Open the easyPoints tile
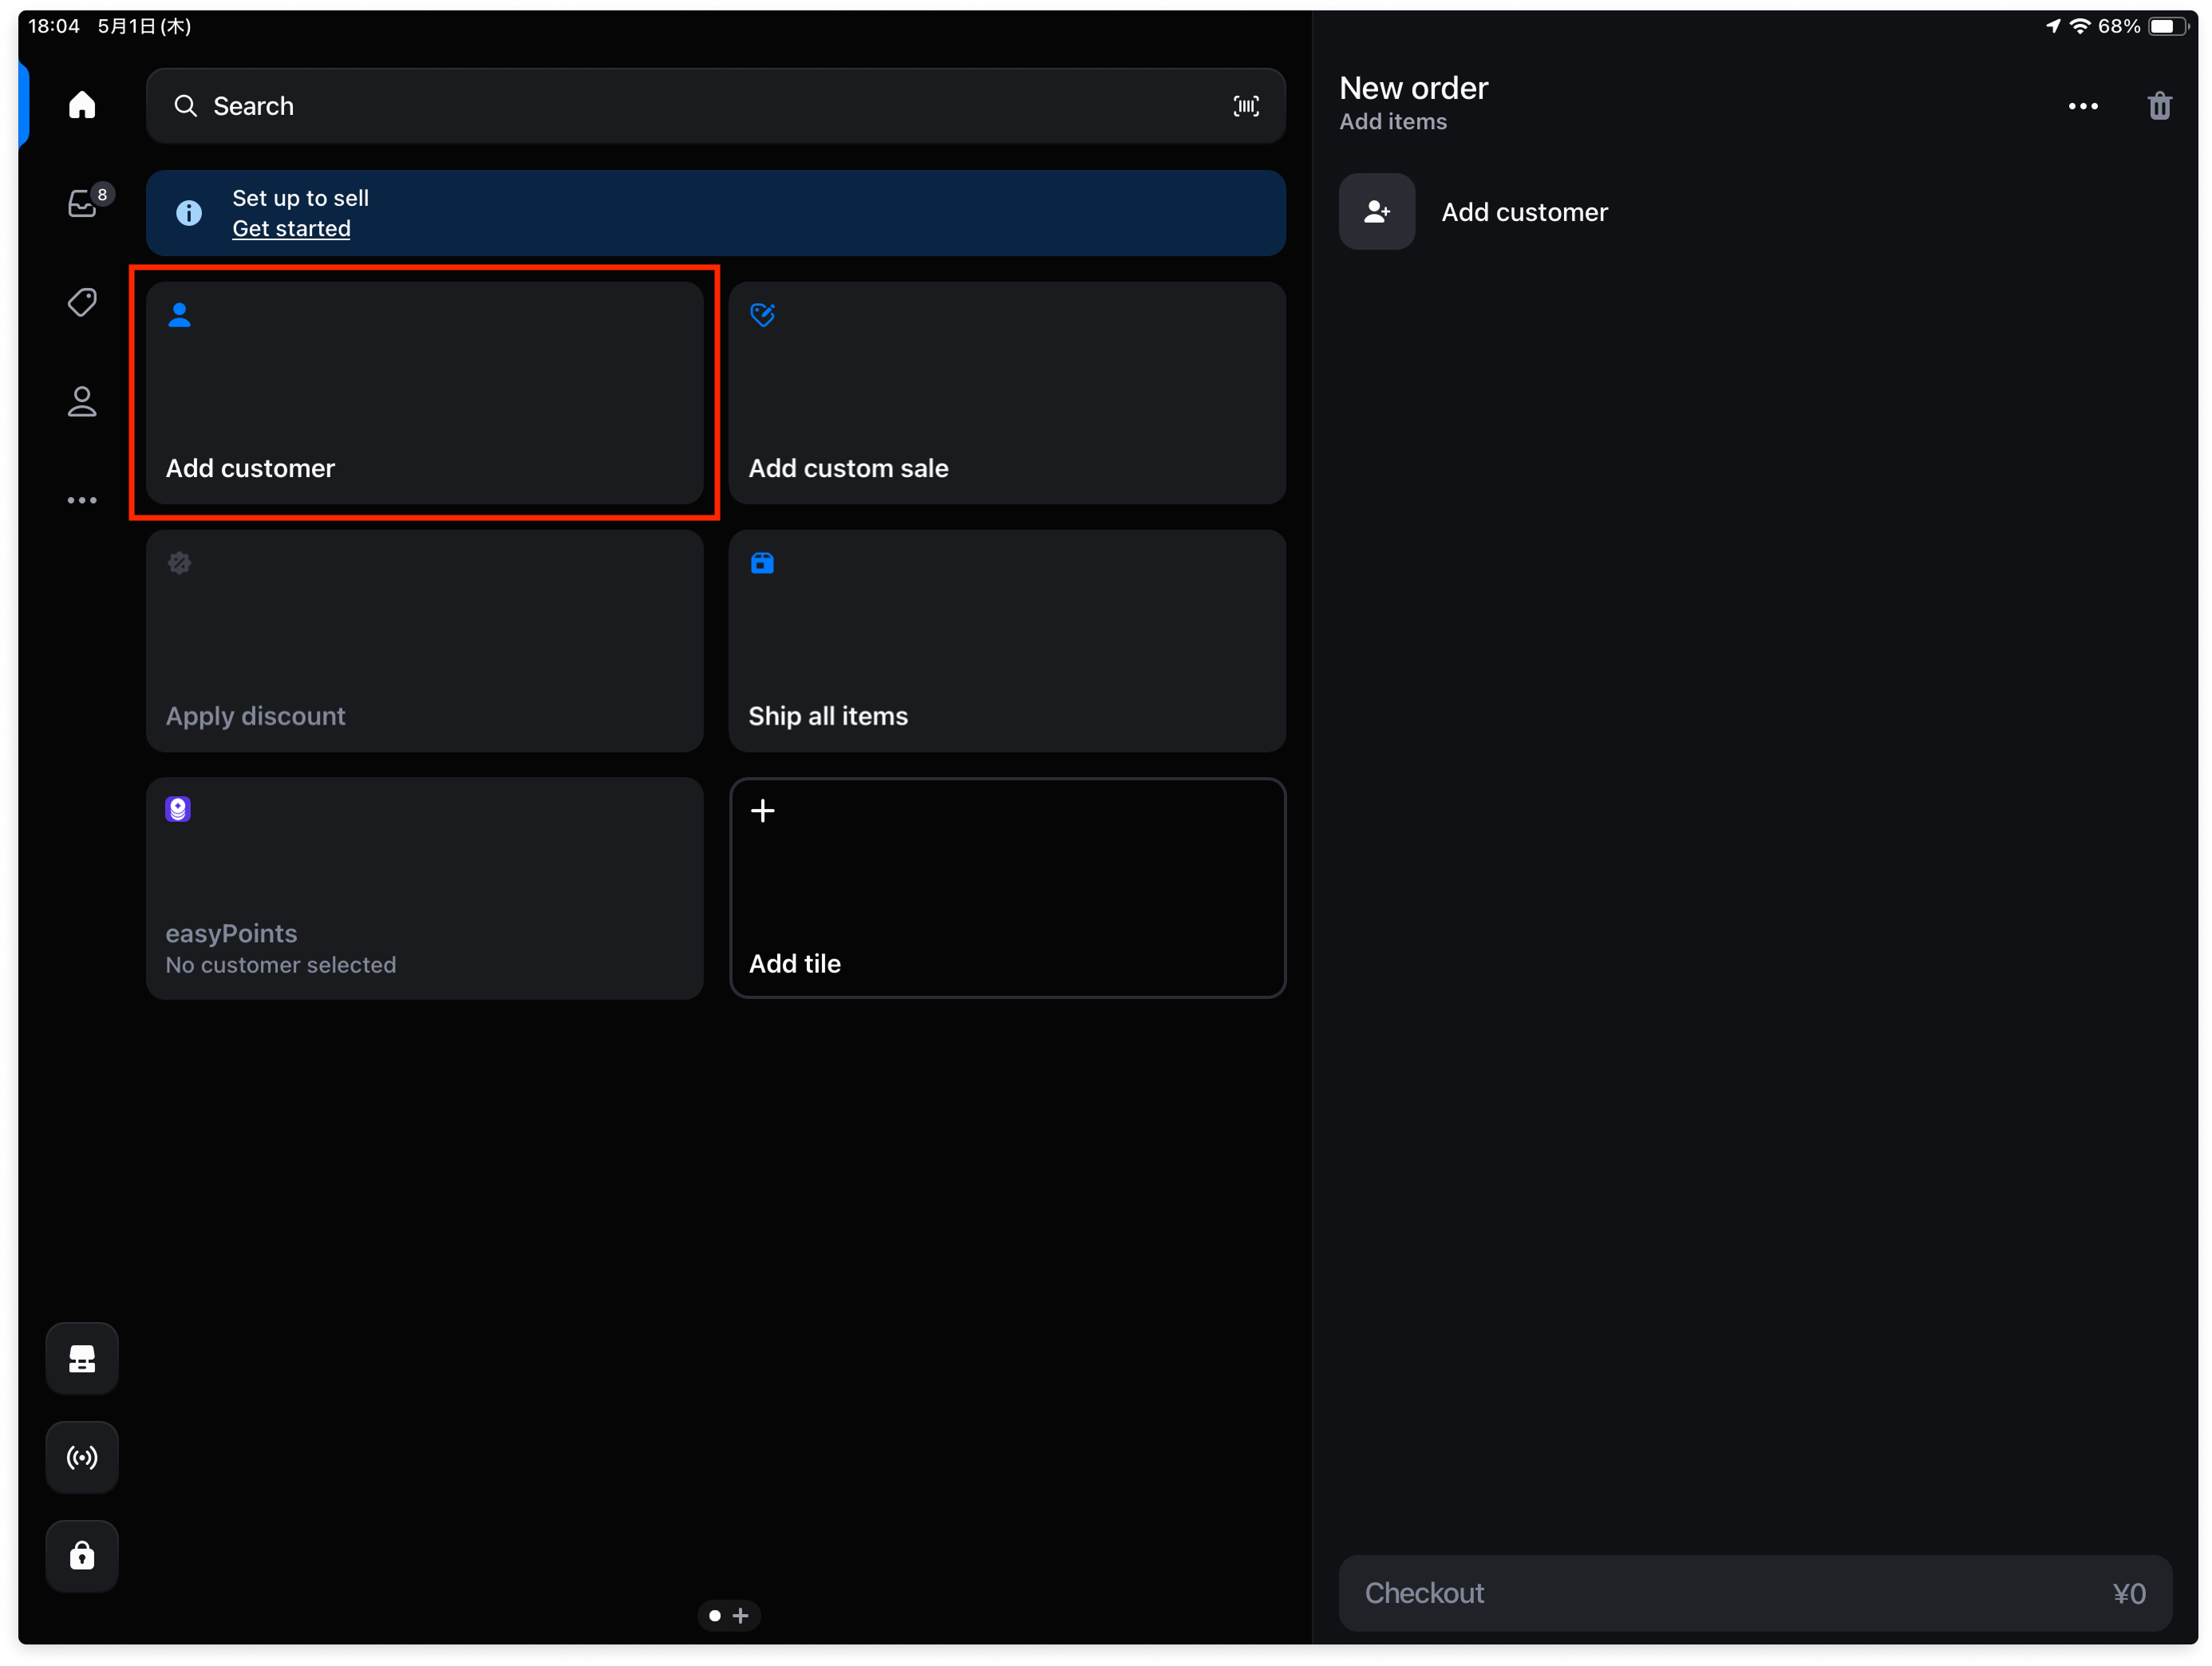The width and height of the screenshot is (2212, 1666). (424, 888)
